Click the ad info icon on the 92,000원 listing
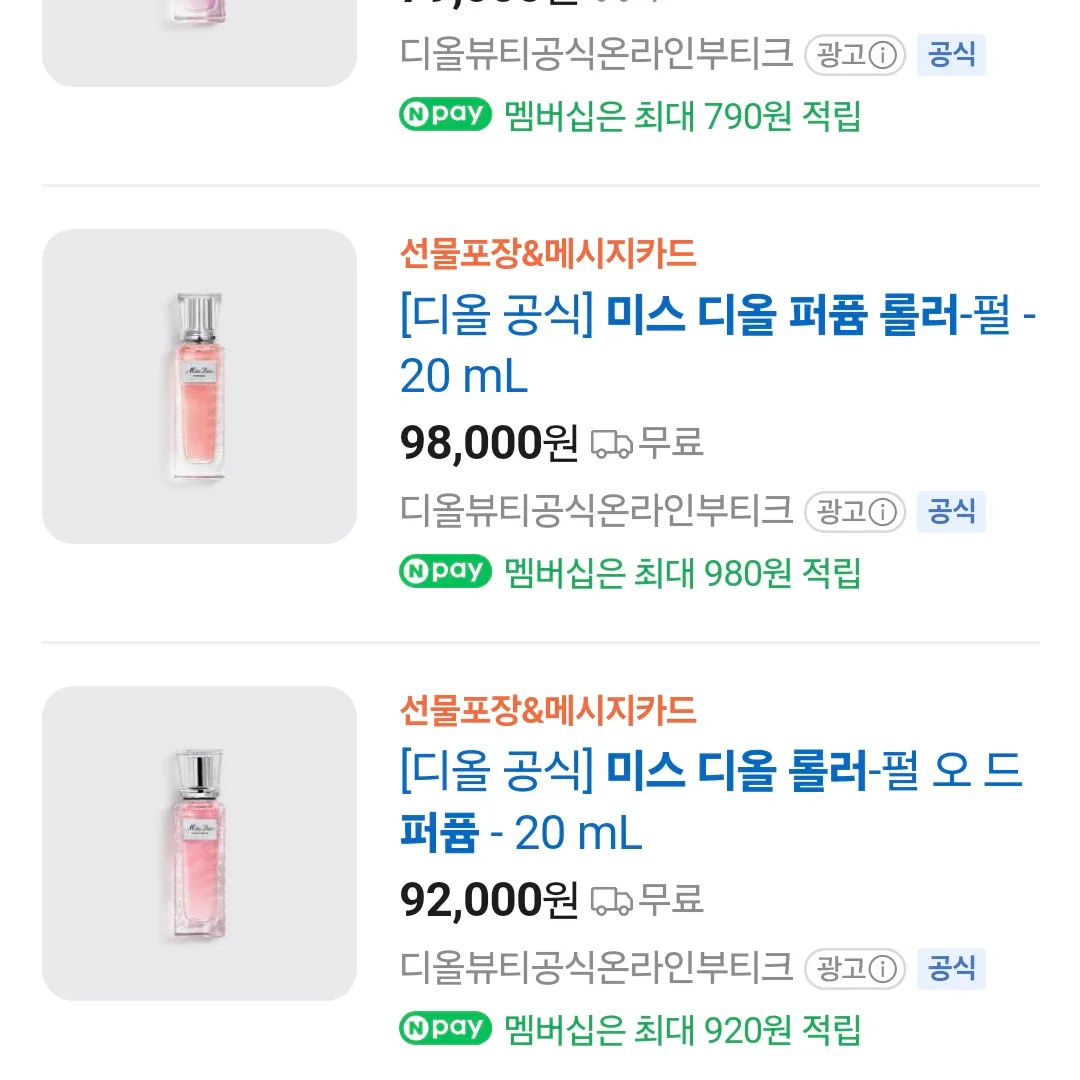 point(881,969)
